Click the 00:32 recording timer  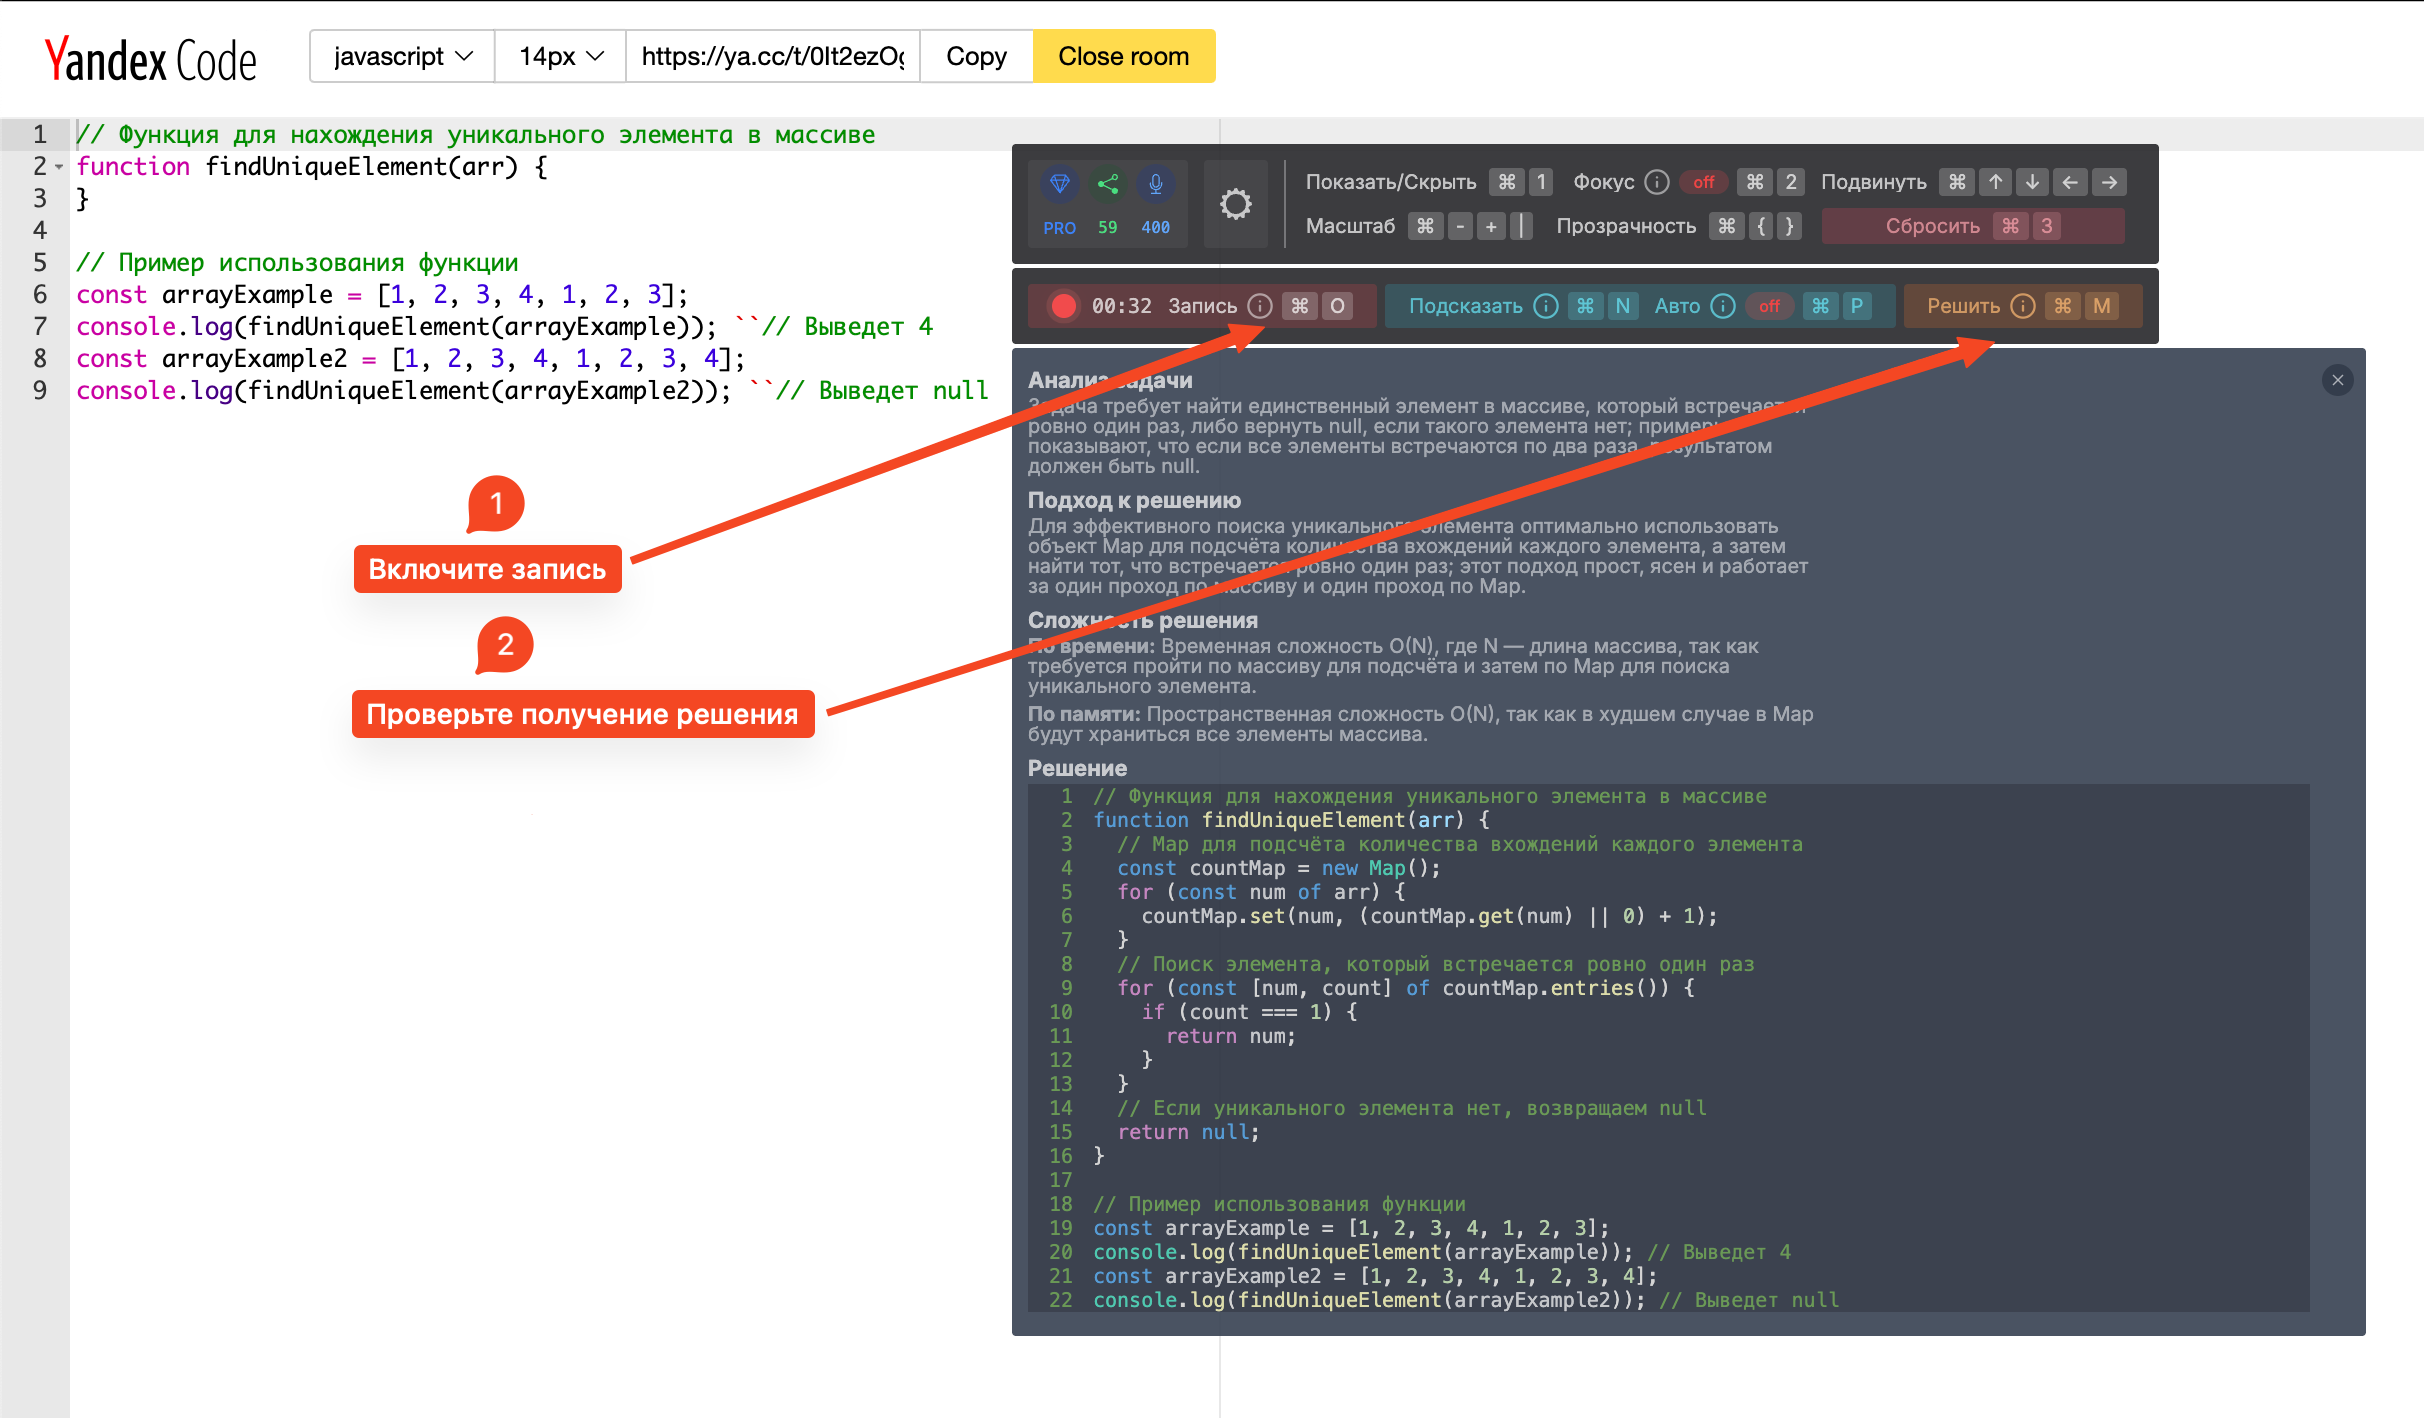click(x=1121, y=306)
